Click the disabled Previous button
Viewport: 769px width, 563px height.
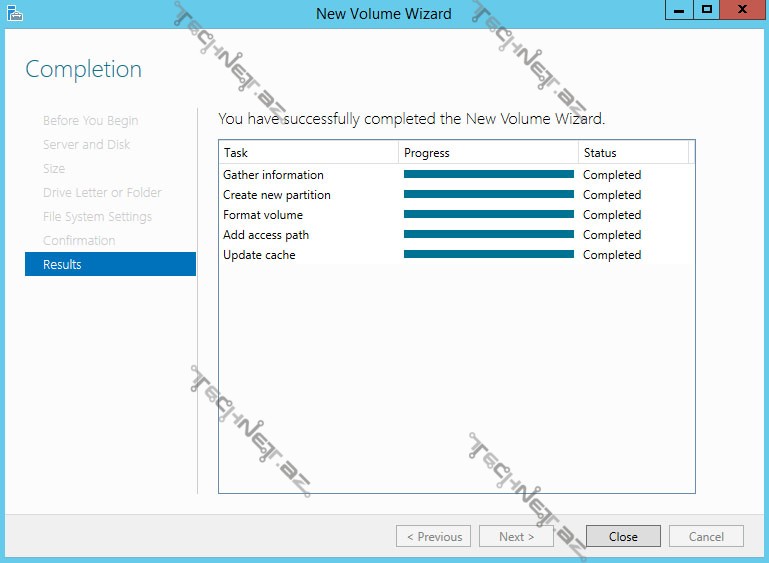pyautogui.click(x=434, y=536)
